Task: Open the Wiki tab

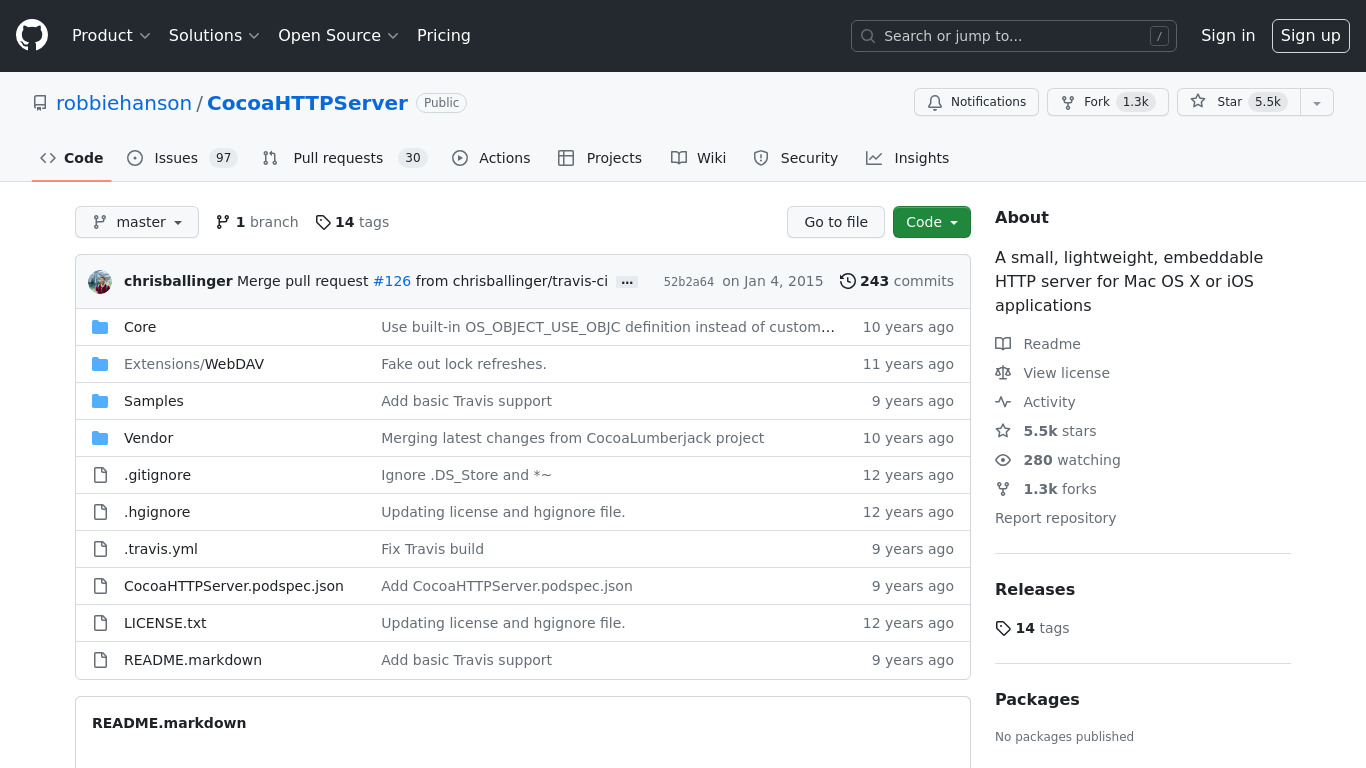Action: point(699,158)
